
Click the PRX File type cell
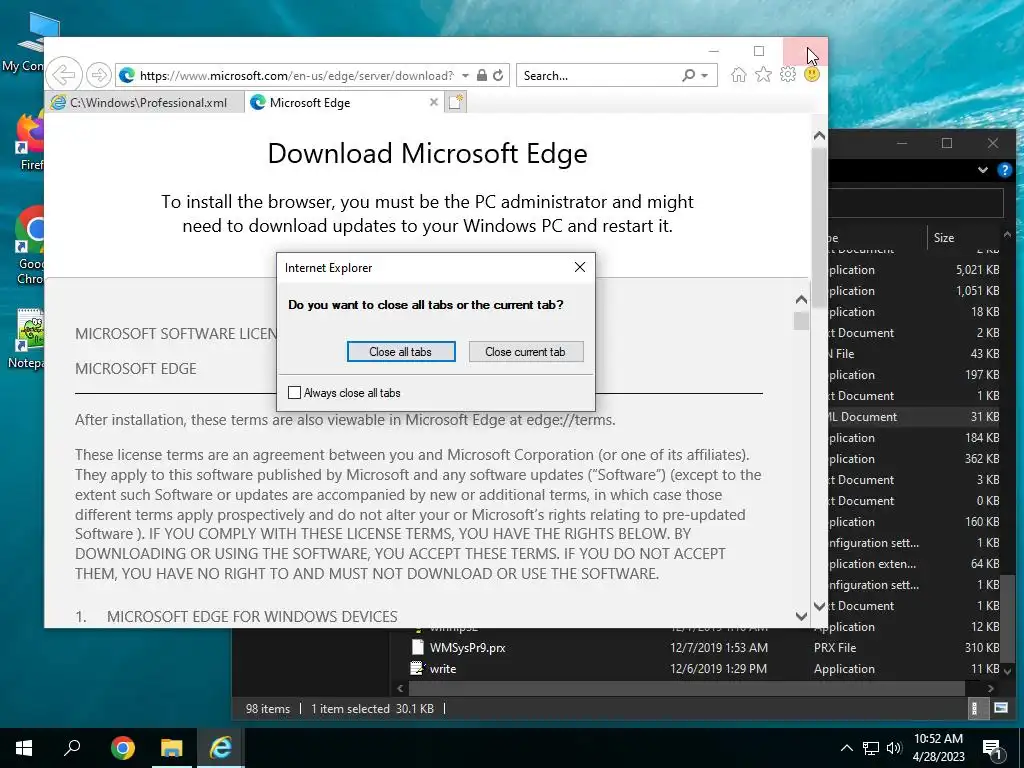tap(835, 648)
